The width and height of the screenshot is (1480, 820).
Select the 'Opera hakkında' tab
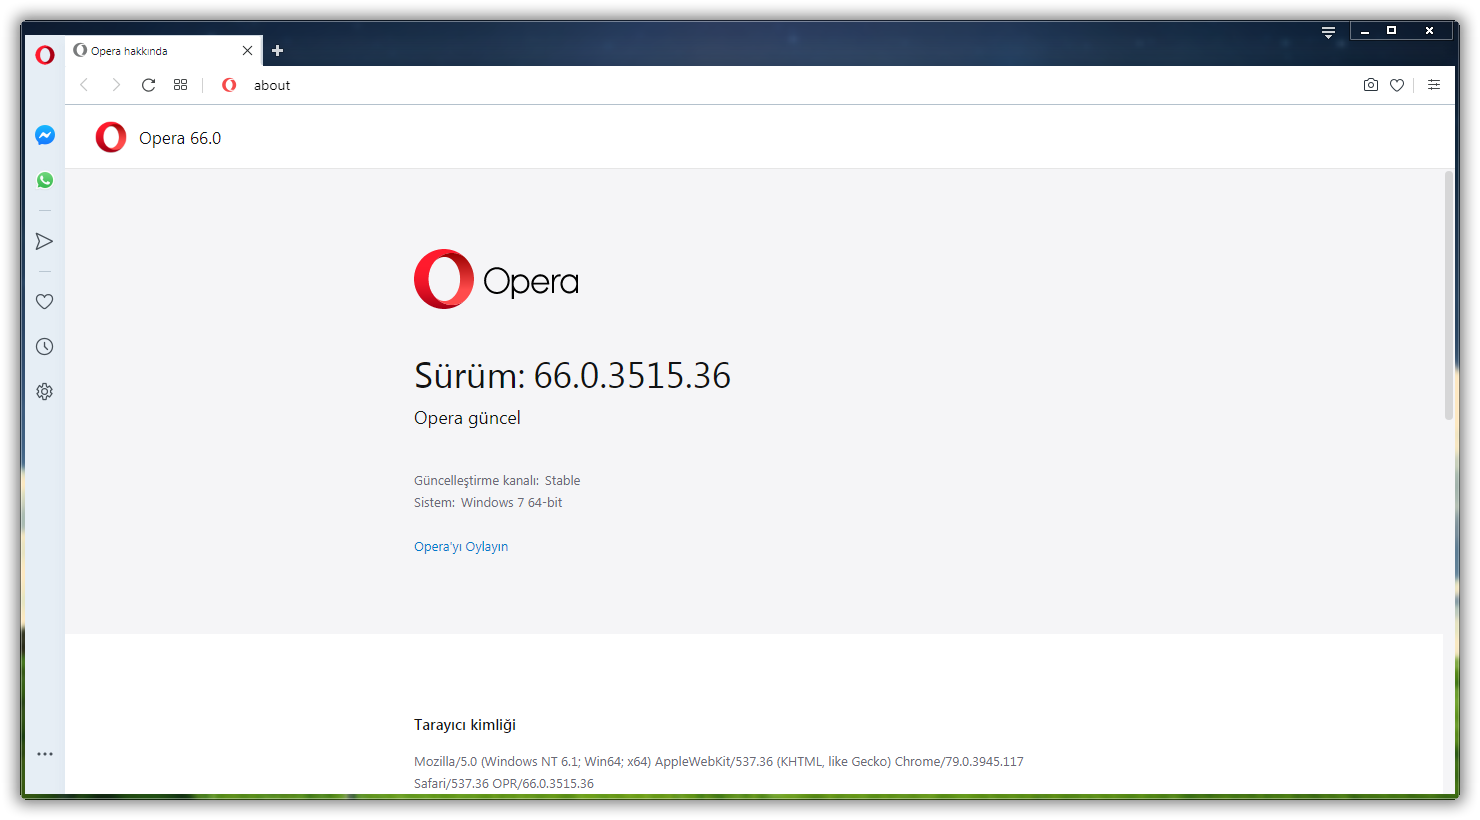coord(164,51)
